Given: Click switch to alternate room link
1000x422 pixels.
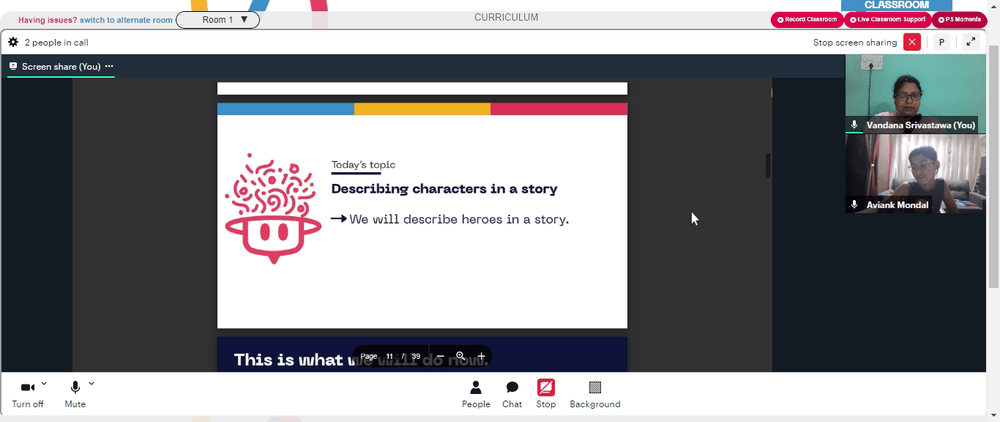Looking at the screenshot, I should (126, 20).
